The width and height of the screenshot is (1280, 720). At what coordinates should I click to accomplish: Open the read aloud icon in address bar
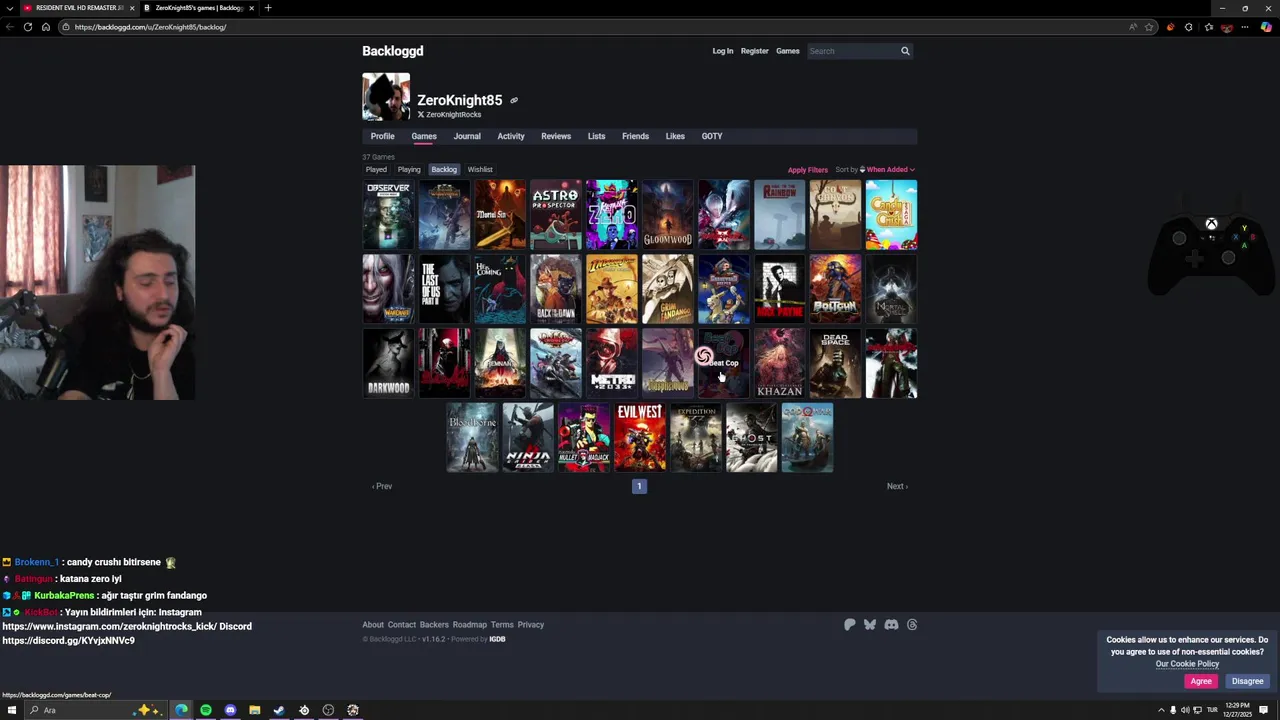point(1133,27)
